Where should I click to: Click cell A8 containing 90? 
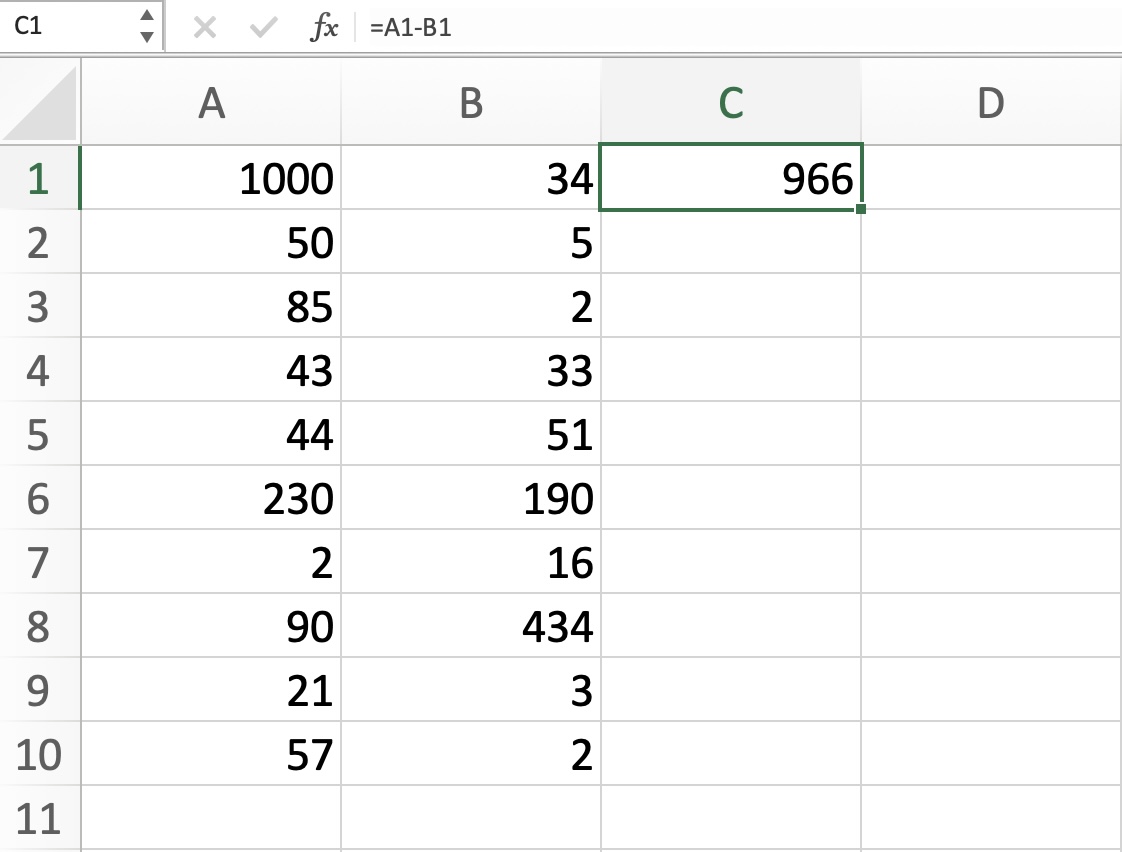point(211,625)
